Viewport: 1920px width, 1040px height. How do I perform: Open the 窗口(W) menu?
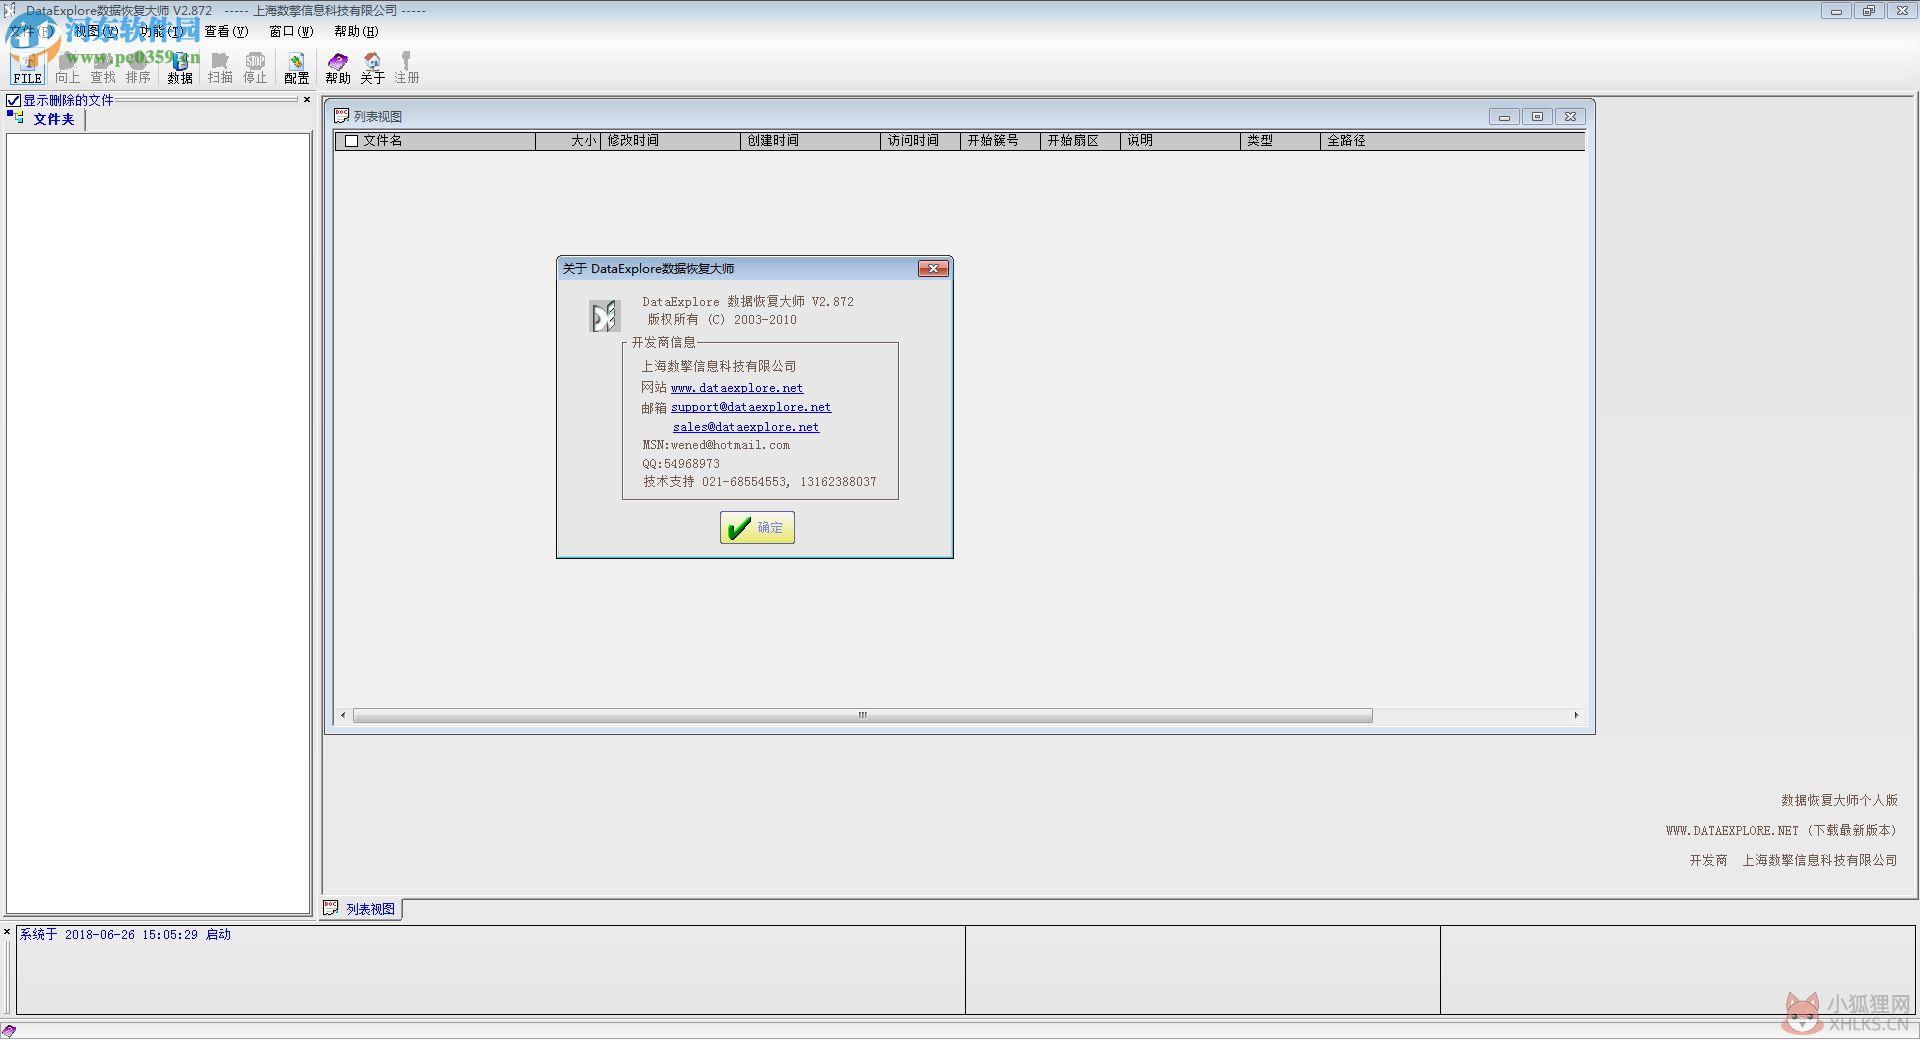tap(291, 31)
